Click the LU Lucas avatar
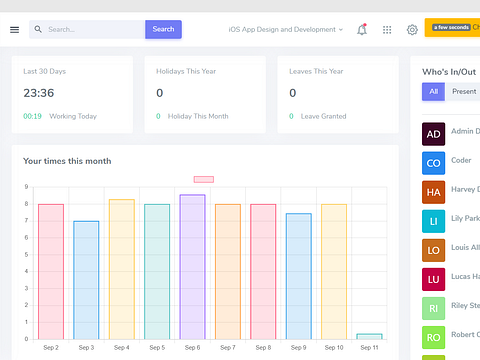 pyautogui.click(x=433, y=279)
